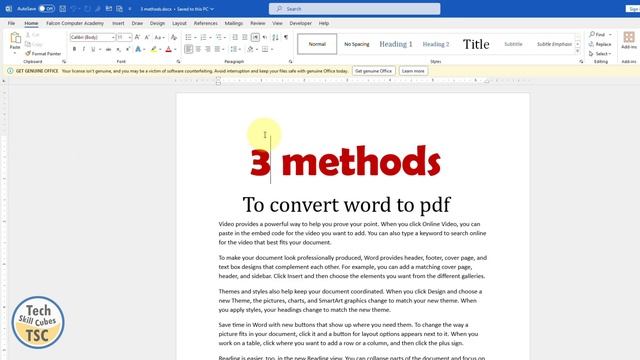Toggle left-to-right text direction

point(255,37)
